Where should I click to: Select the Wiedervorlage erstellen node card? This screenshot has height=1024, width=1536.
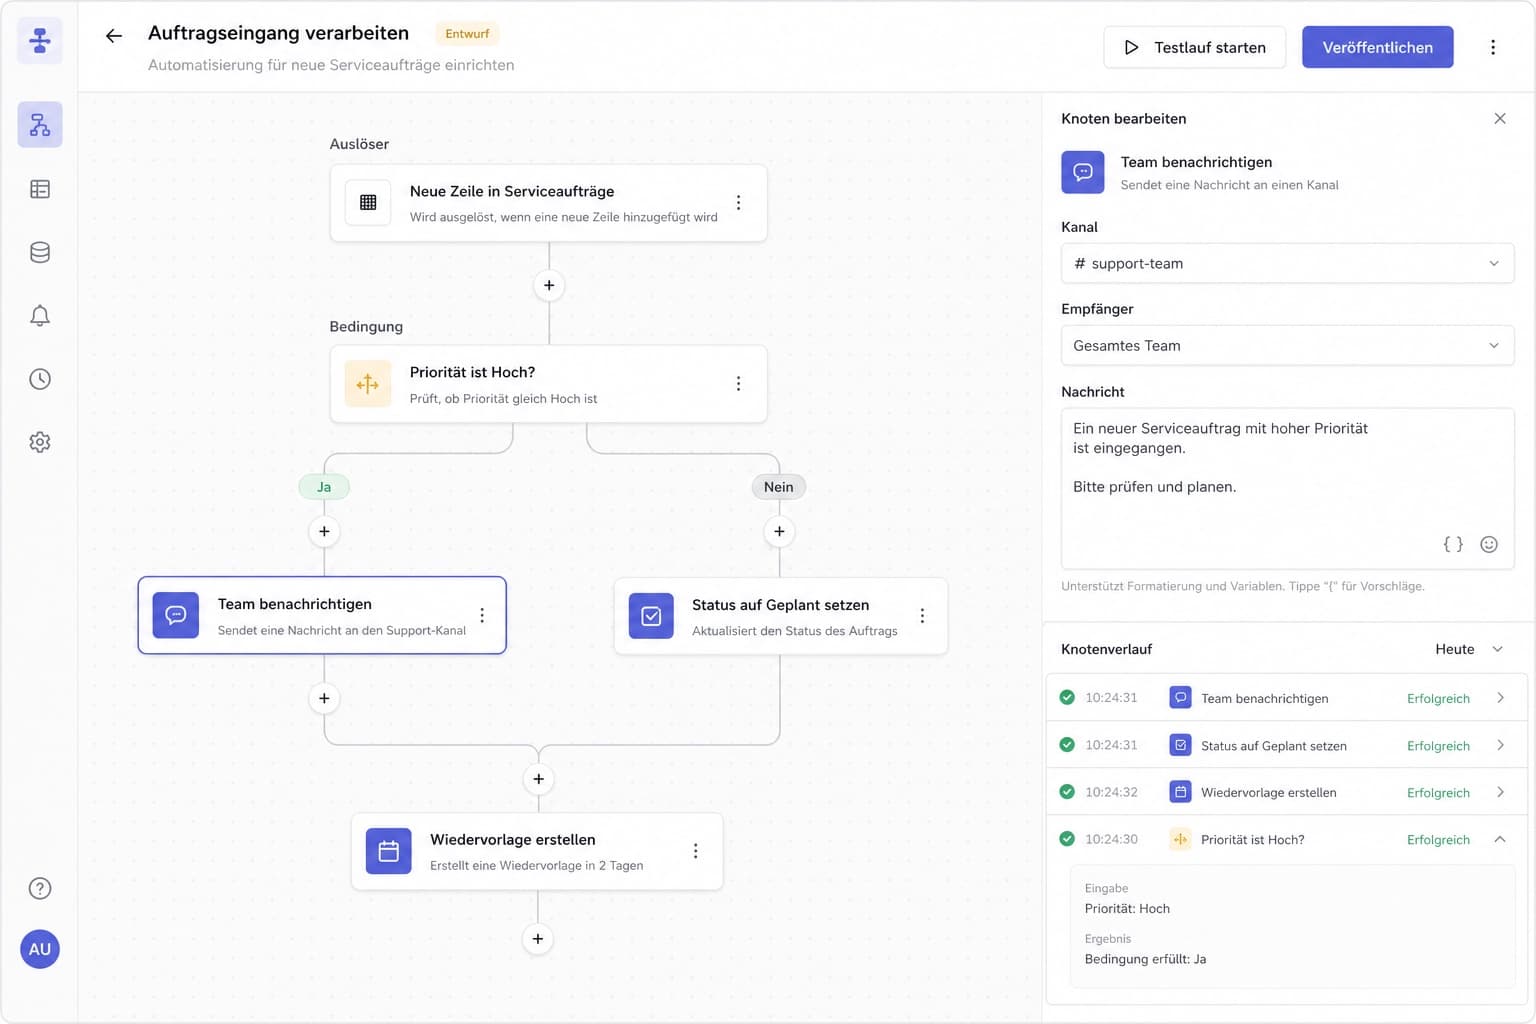pos(537,851)
